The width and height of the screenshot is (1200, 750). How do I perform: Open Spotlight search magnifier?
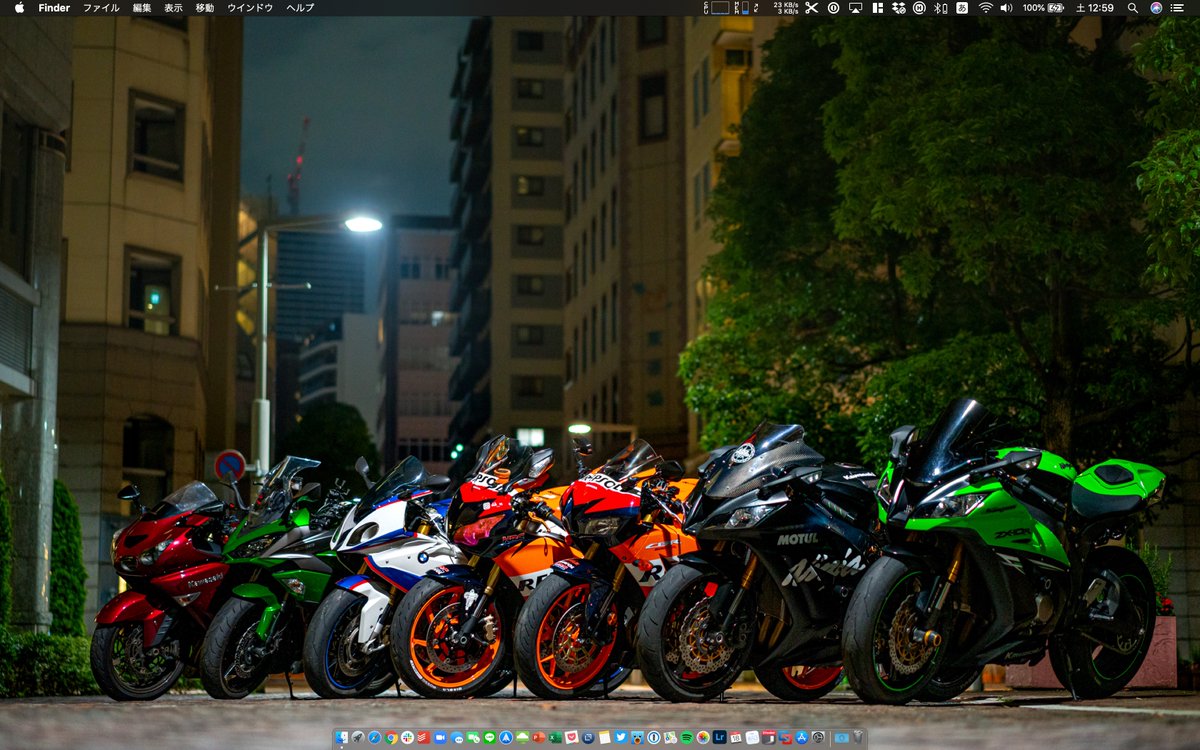1133,7
